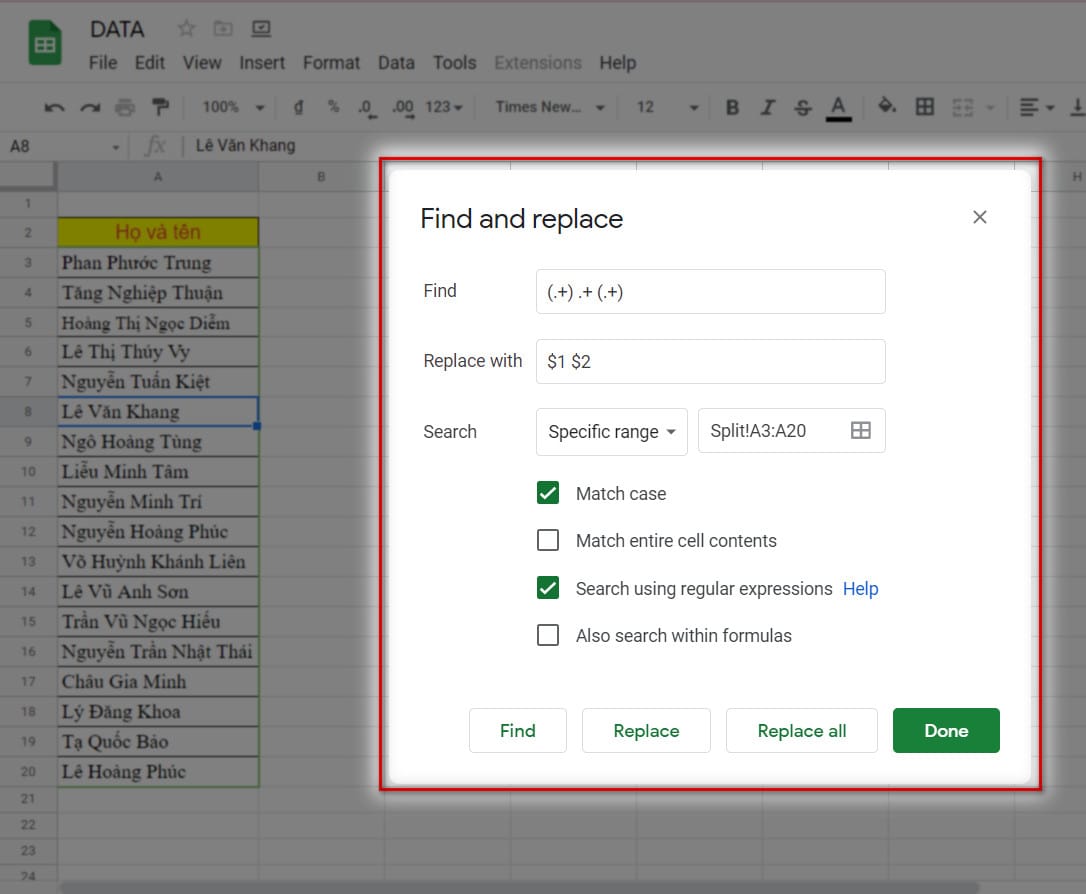Click the print icon in toolbar
Screen dimensions: 1086x894
(x=125, y=107)
